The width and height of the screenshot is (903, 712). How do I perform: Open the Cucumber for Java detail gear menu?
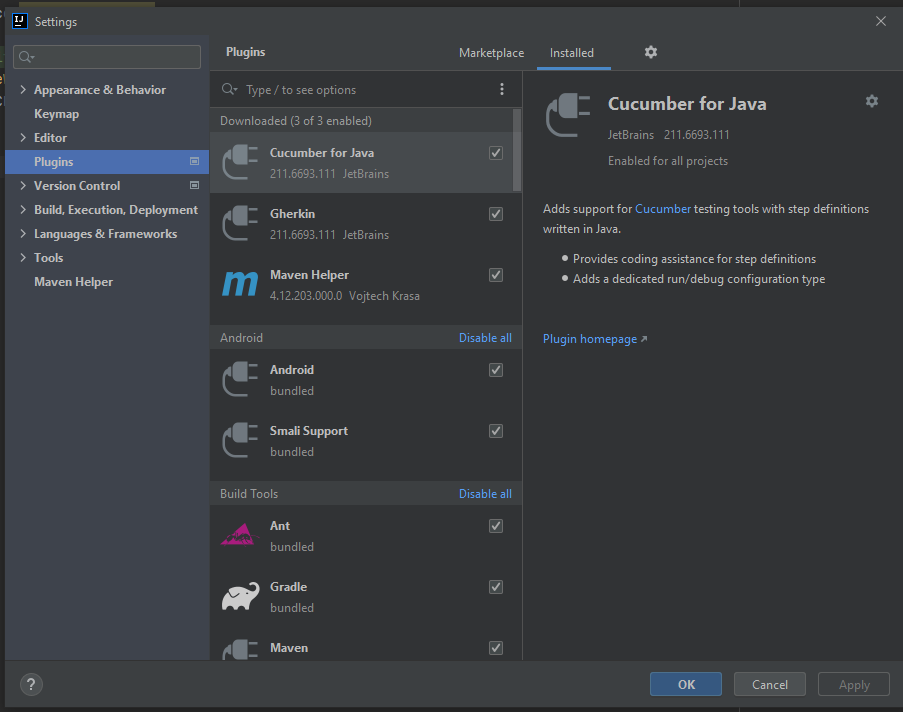click(872, 101)
